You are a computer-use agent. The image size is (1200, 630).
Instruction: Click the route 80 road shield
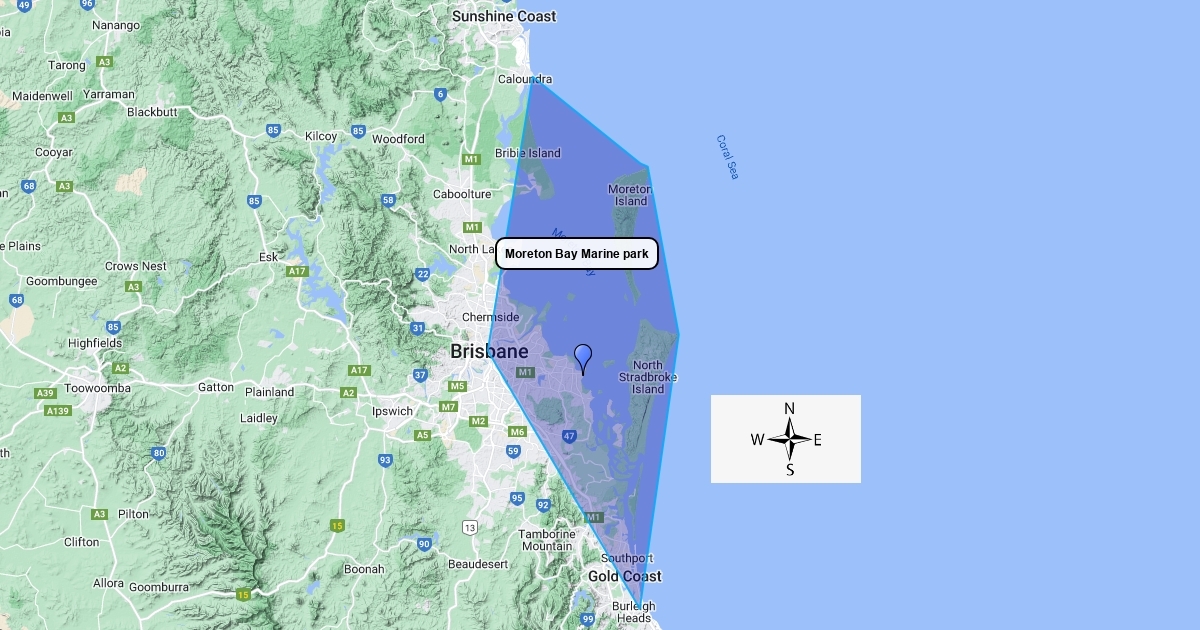pyautogui.click(x=159, y=453)
